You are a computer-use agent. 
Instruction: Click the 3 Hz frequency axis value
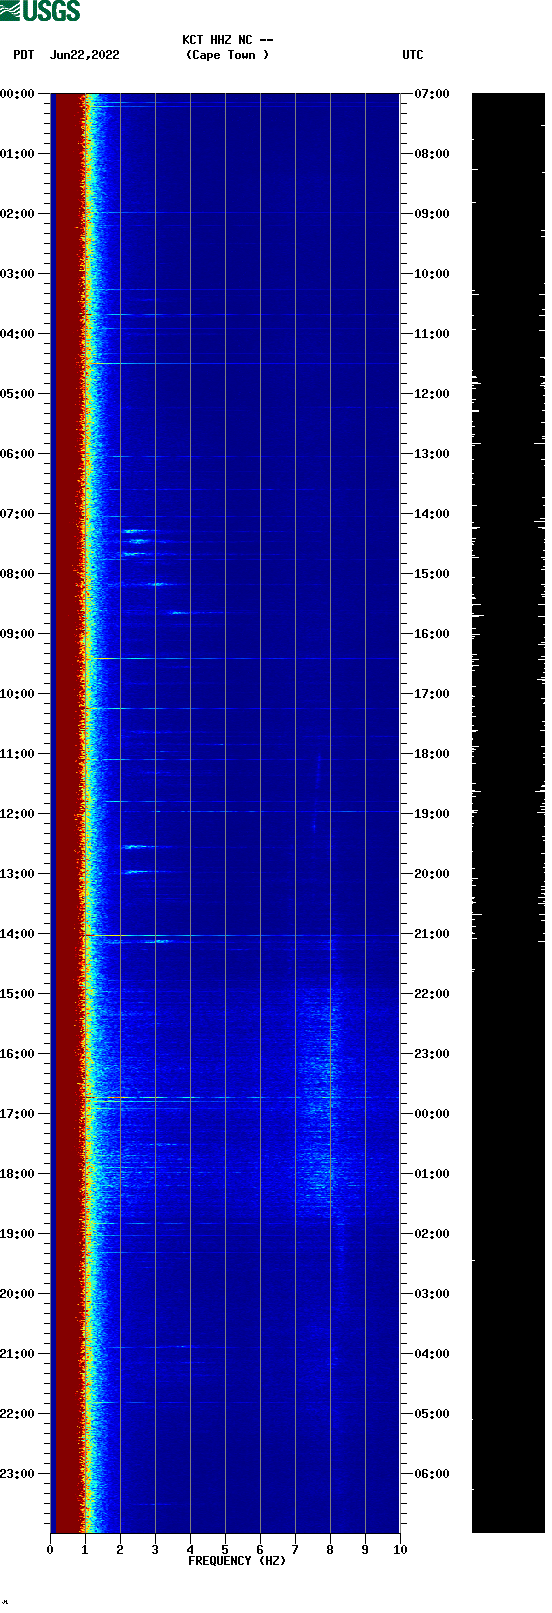[155, 1550]
